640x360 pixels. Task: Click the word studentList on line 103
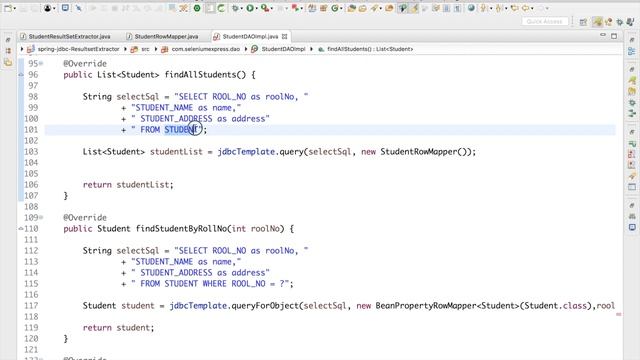pos(176,152)
